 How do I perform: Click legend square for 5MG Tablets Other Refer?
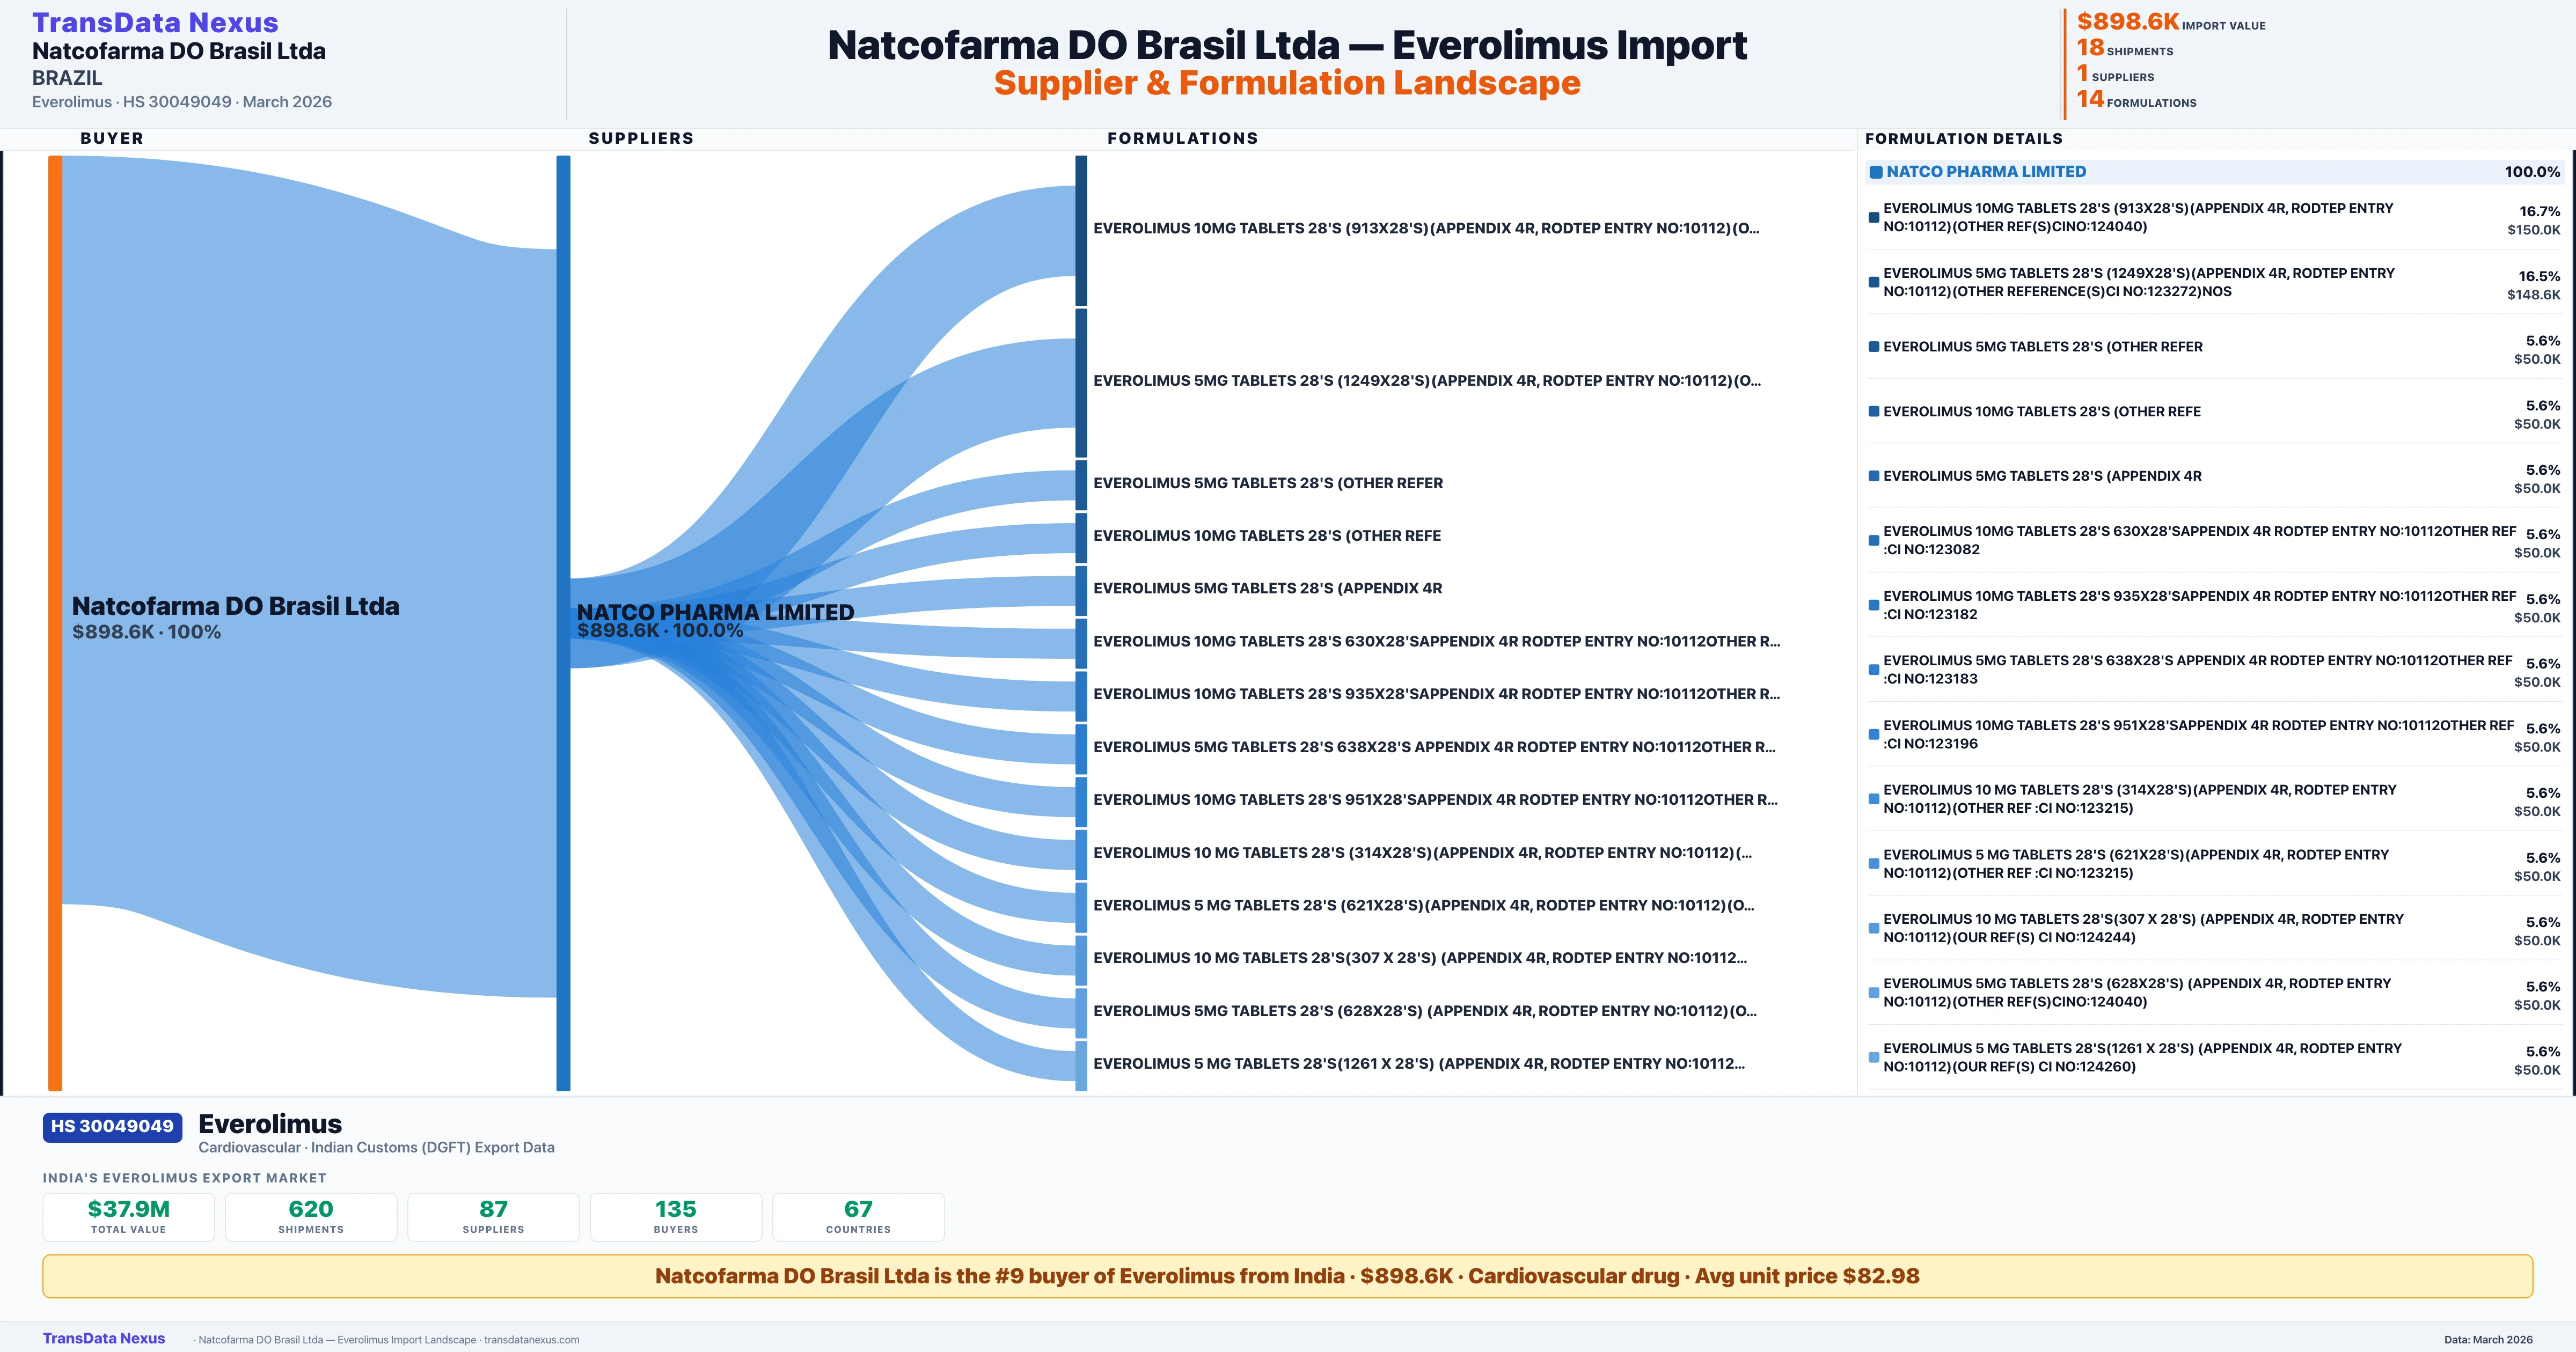pos(1874,347)
